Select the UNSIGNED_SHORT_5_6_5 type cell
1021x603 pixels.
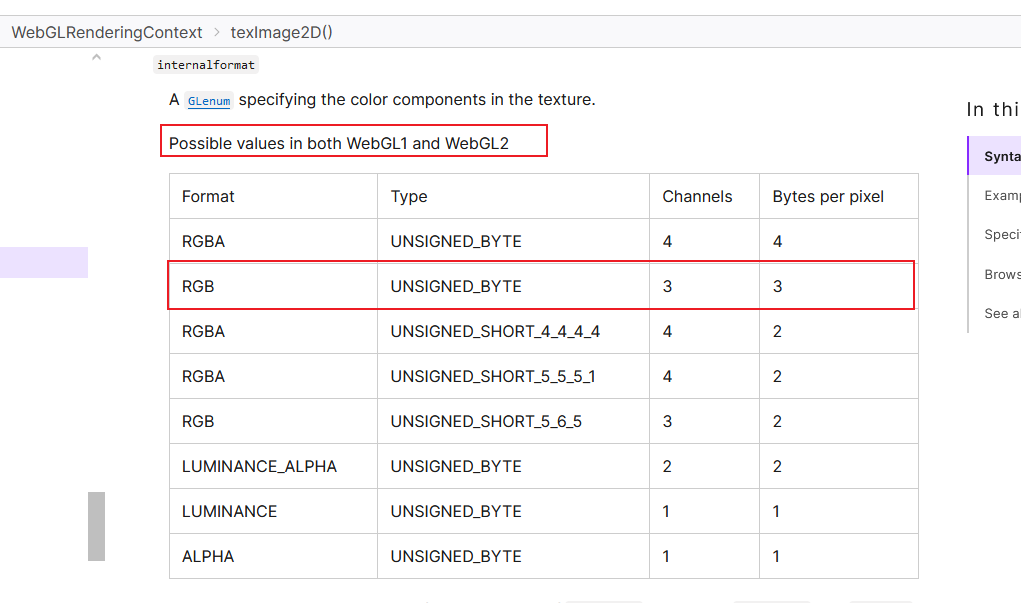(x=486, y=421)
